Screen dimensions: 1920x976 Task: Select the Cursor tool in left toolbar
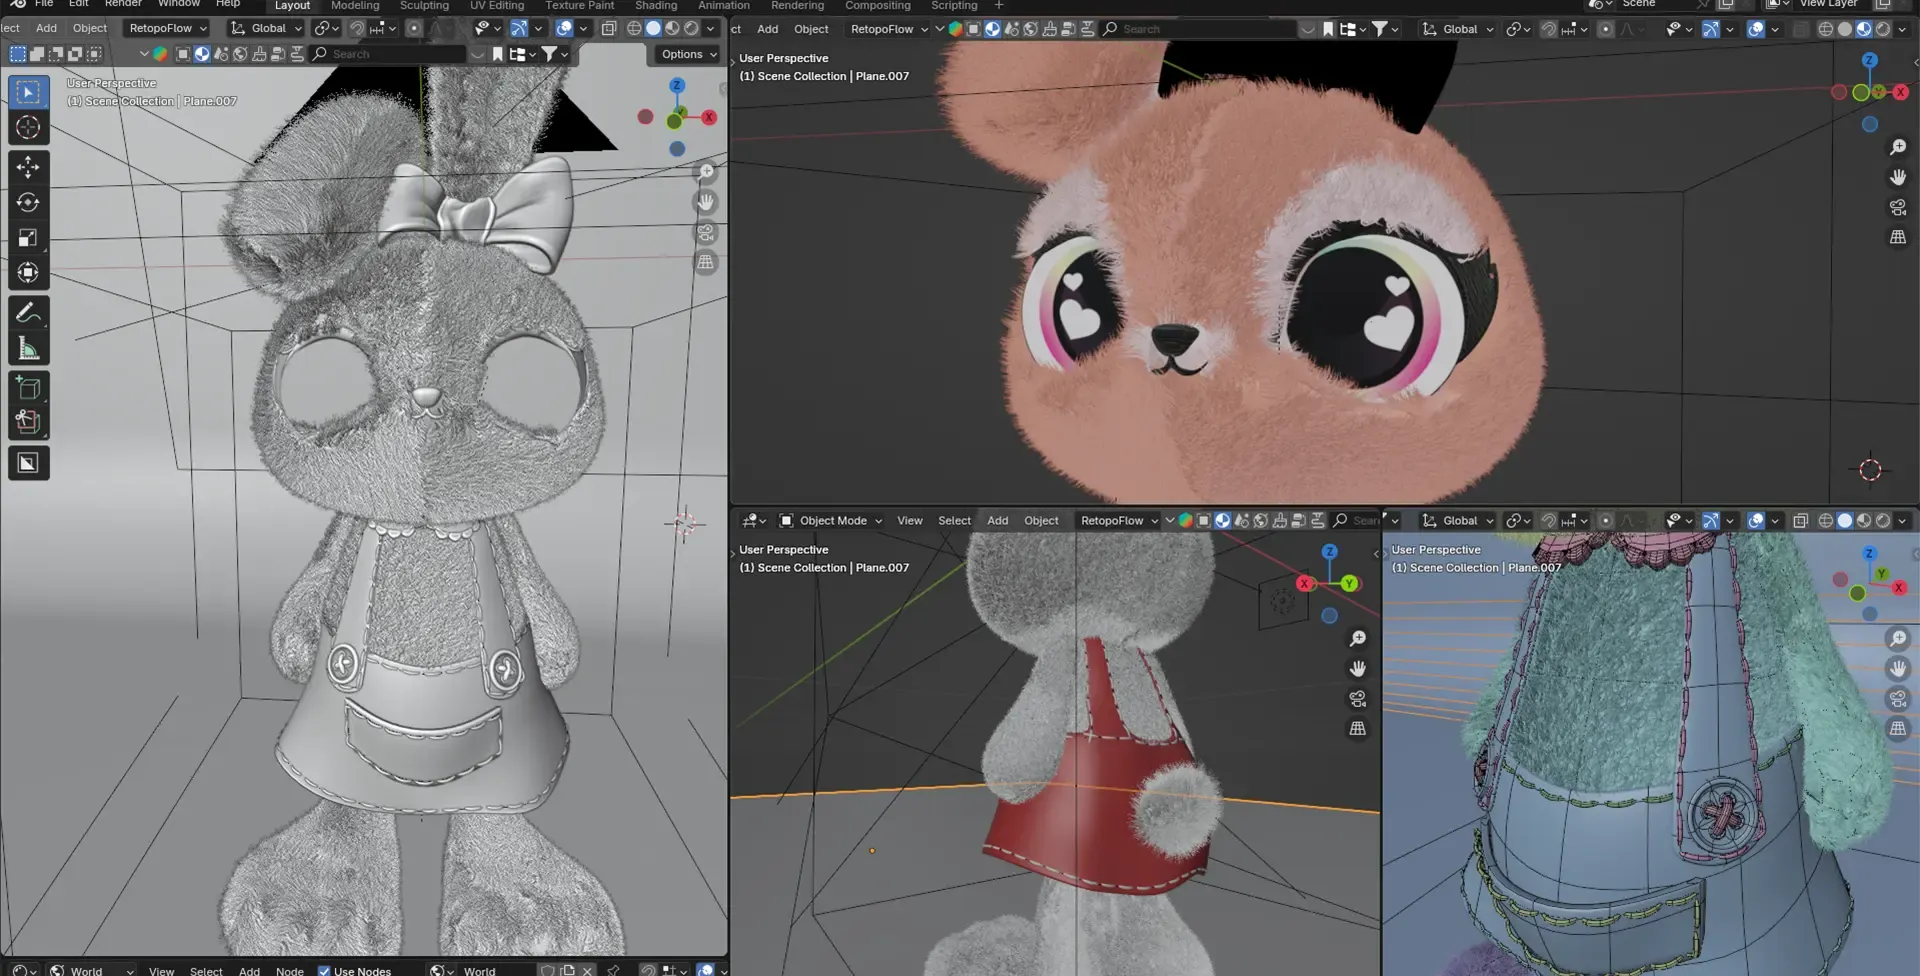(28, 127)
